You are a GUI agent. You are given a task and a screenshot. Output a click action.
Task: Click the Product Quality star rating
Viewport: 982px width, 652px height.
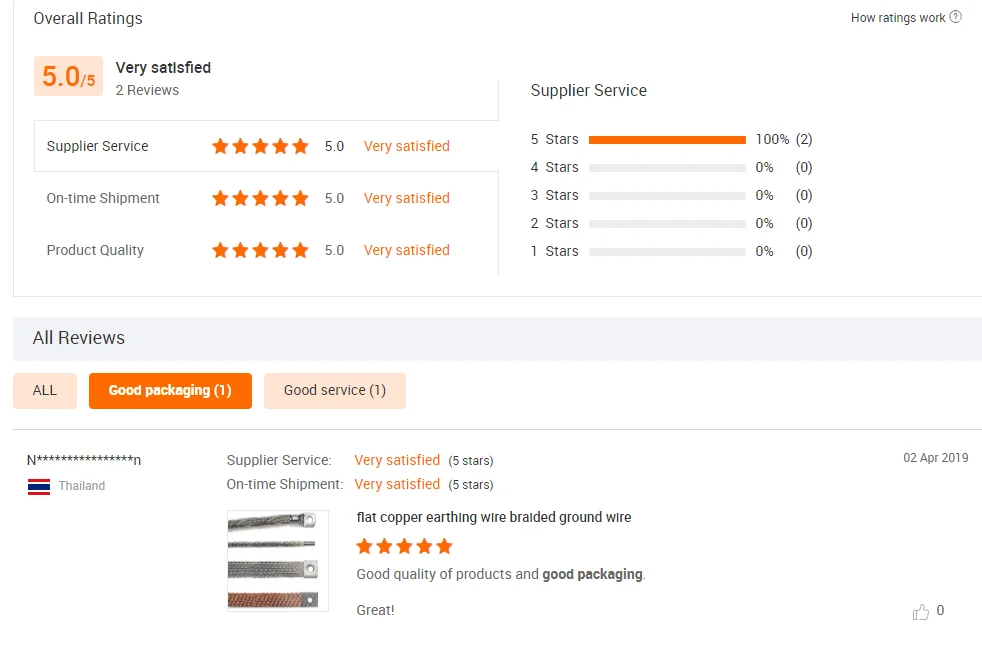260,250
